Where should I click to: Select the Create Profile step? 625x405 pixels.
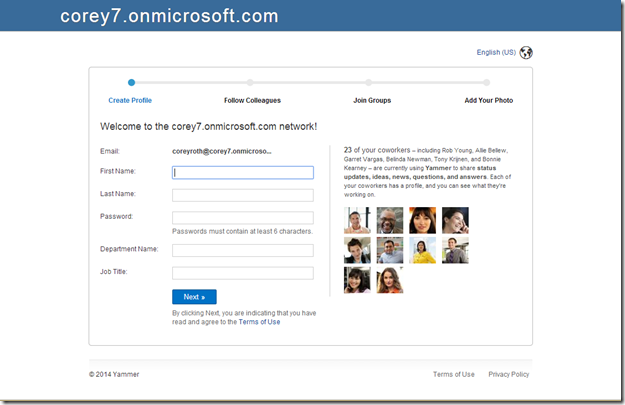tap(130, 100)
